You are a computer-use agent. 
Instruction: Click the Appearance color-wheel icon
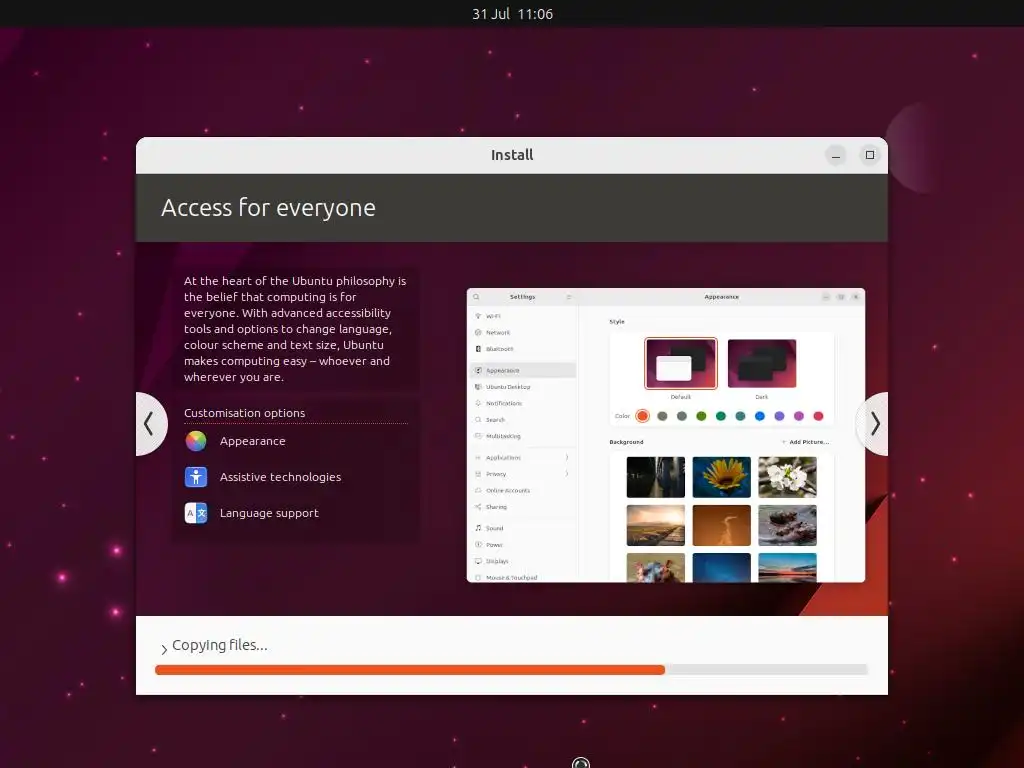tap(196, 441)
